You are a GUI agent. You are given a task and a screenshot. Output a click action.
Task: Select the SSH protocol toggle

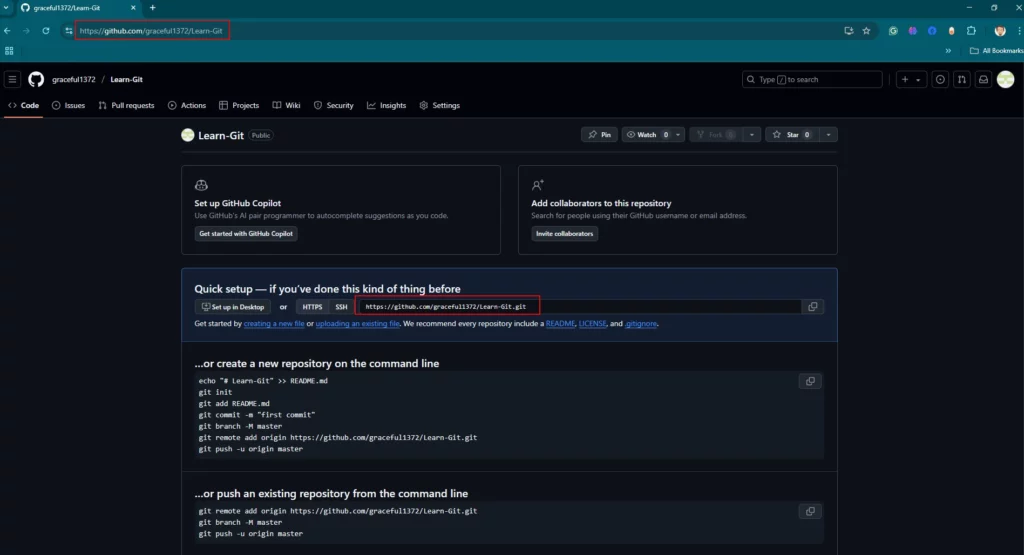[x=341, y=307]
